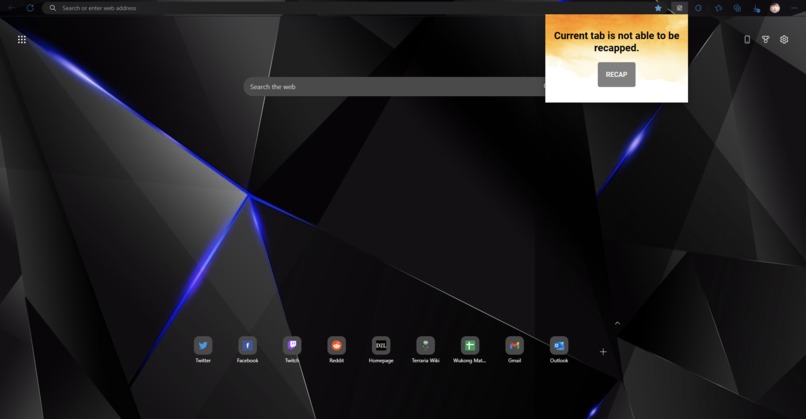Click the mobile phone icon on page
Screen dimensions: 806x419
pyautogui.click(x=747, y=40)
